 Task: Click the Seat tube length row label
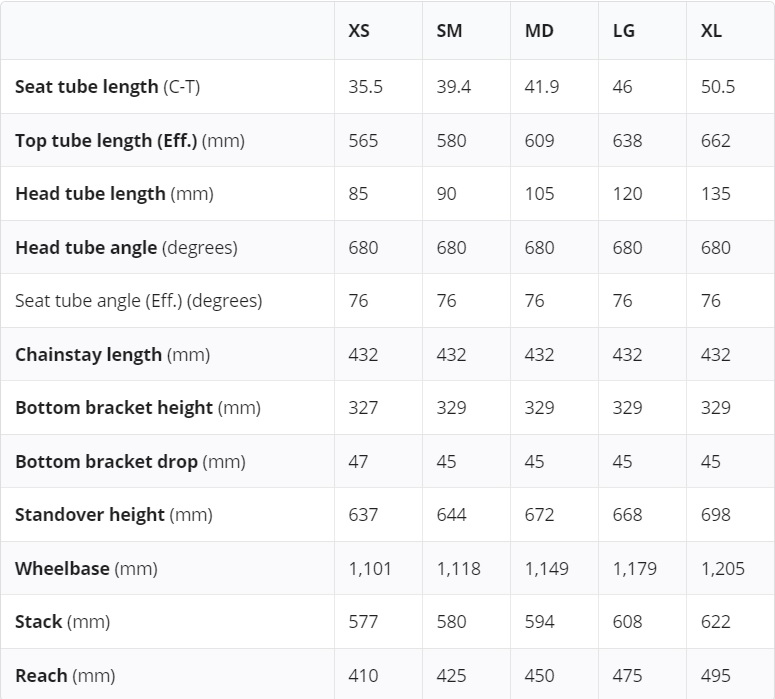pyautogui.click(x=107, y=87)
